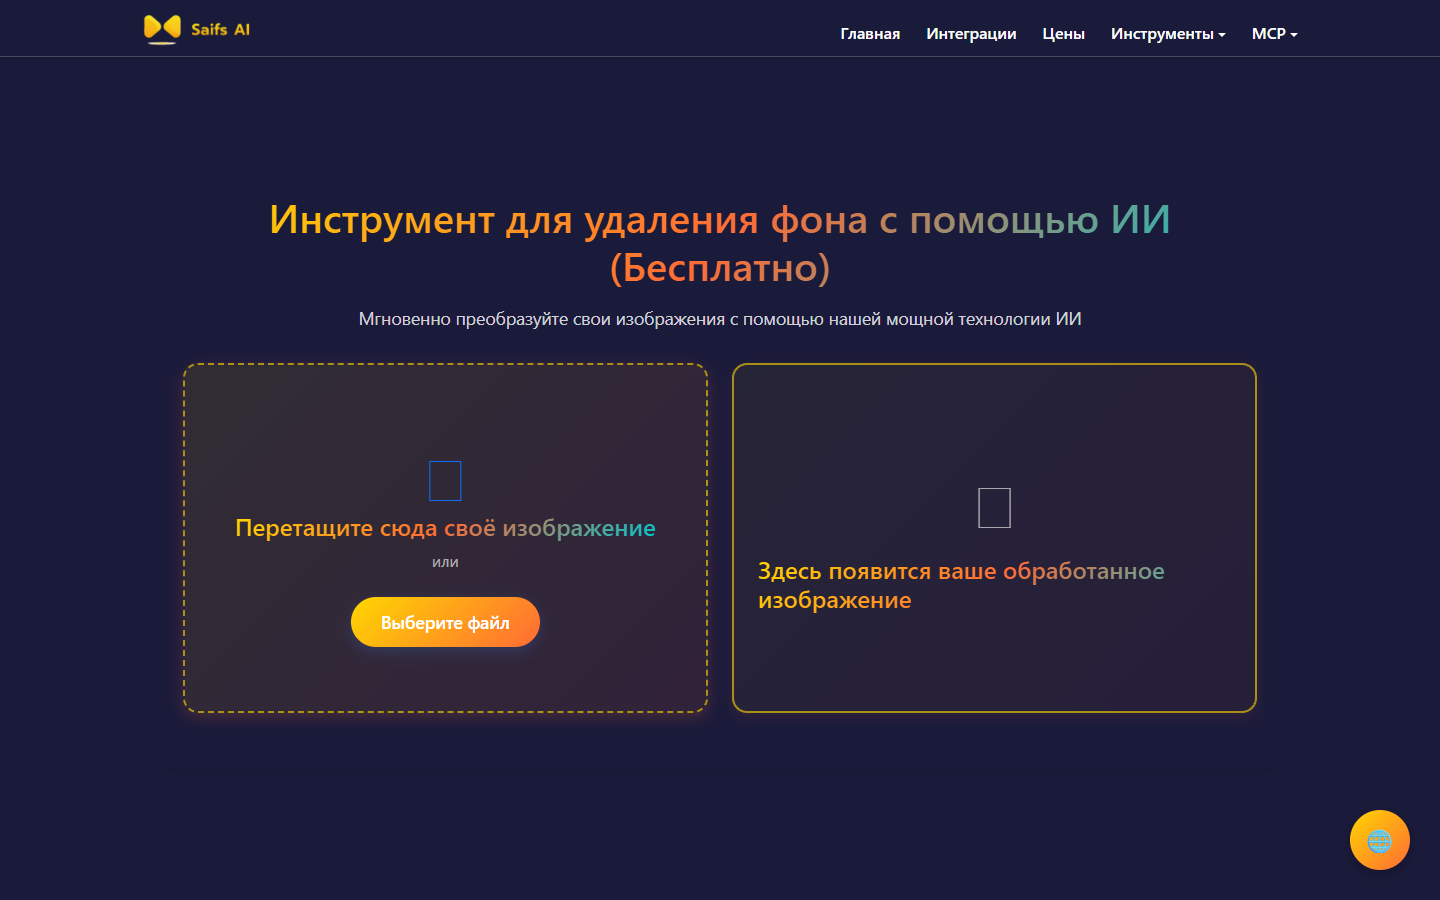Click the upload placeholder icon in drop zone

pyautogui.click(x=445, y=481)
